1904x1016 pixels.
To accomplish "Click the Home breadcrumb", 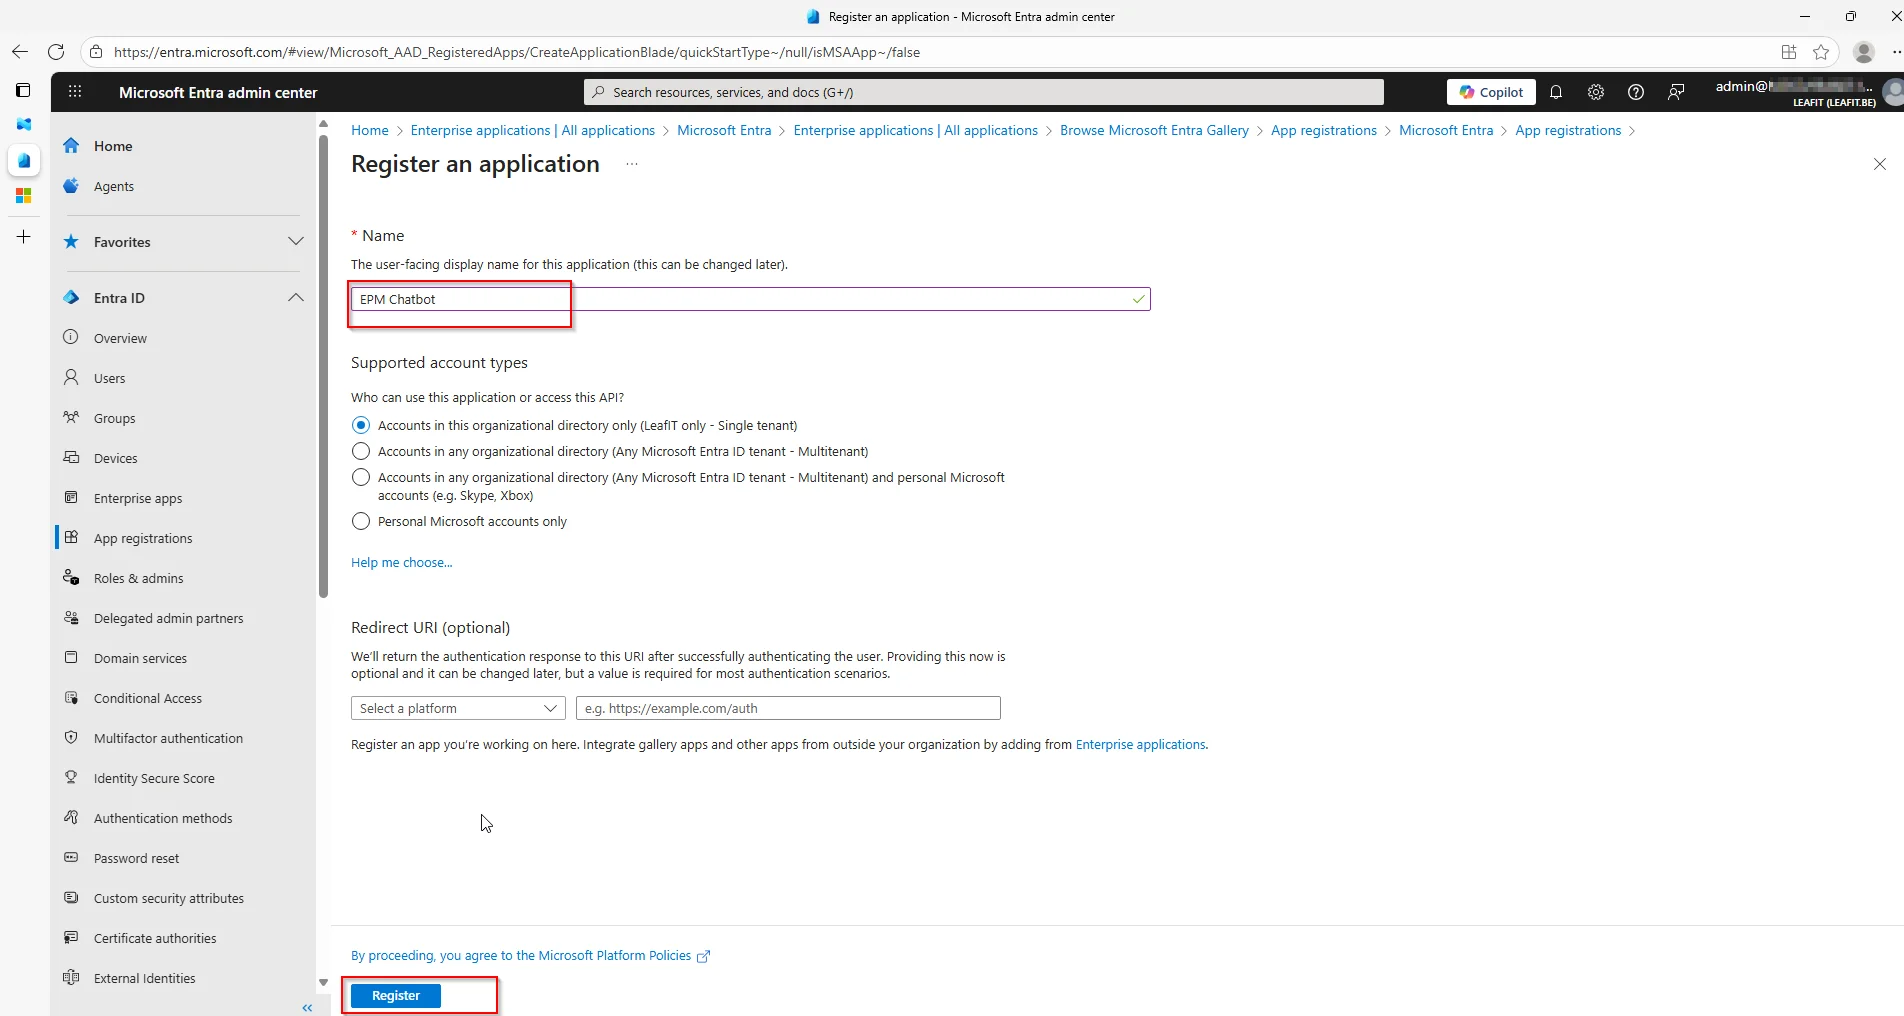I will point(370,130).
